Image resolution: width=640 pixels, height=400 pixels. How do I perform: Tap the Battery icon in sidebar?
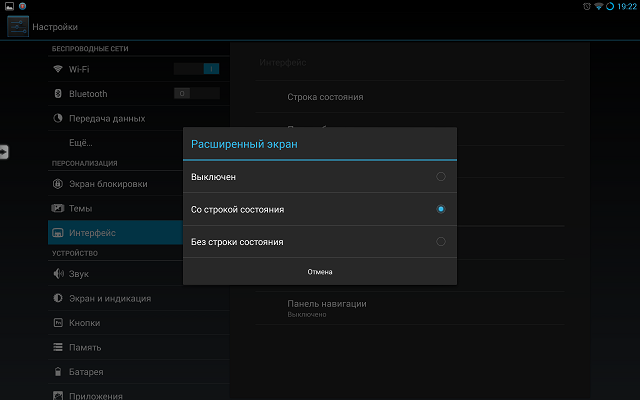pos(59,372)
